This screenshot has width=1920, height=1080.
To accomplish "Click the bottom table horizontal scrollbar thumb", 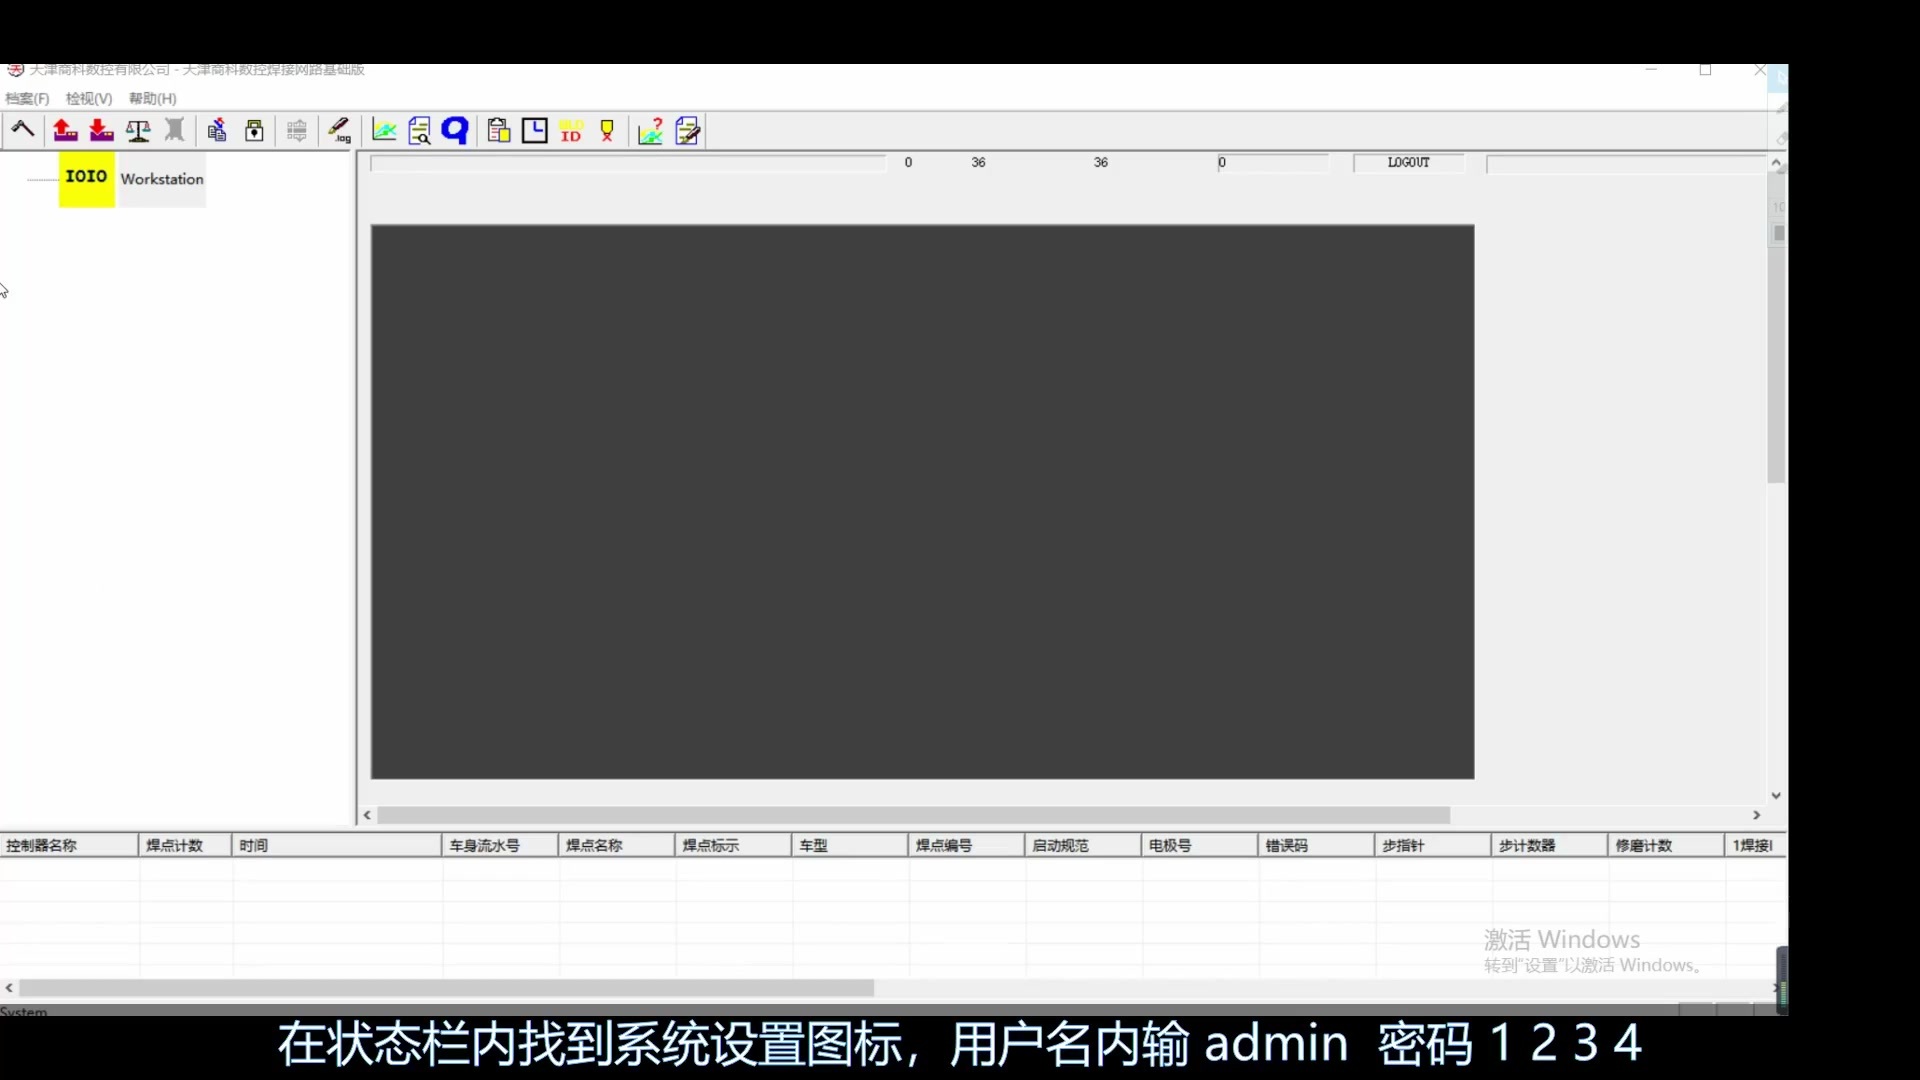I will point(446,988).
